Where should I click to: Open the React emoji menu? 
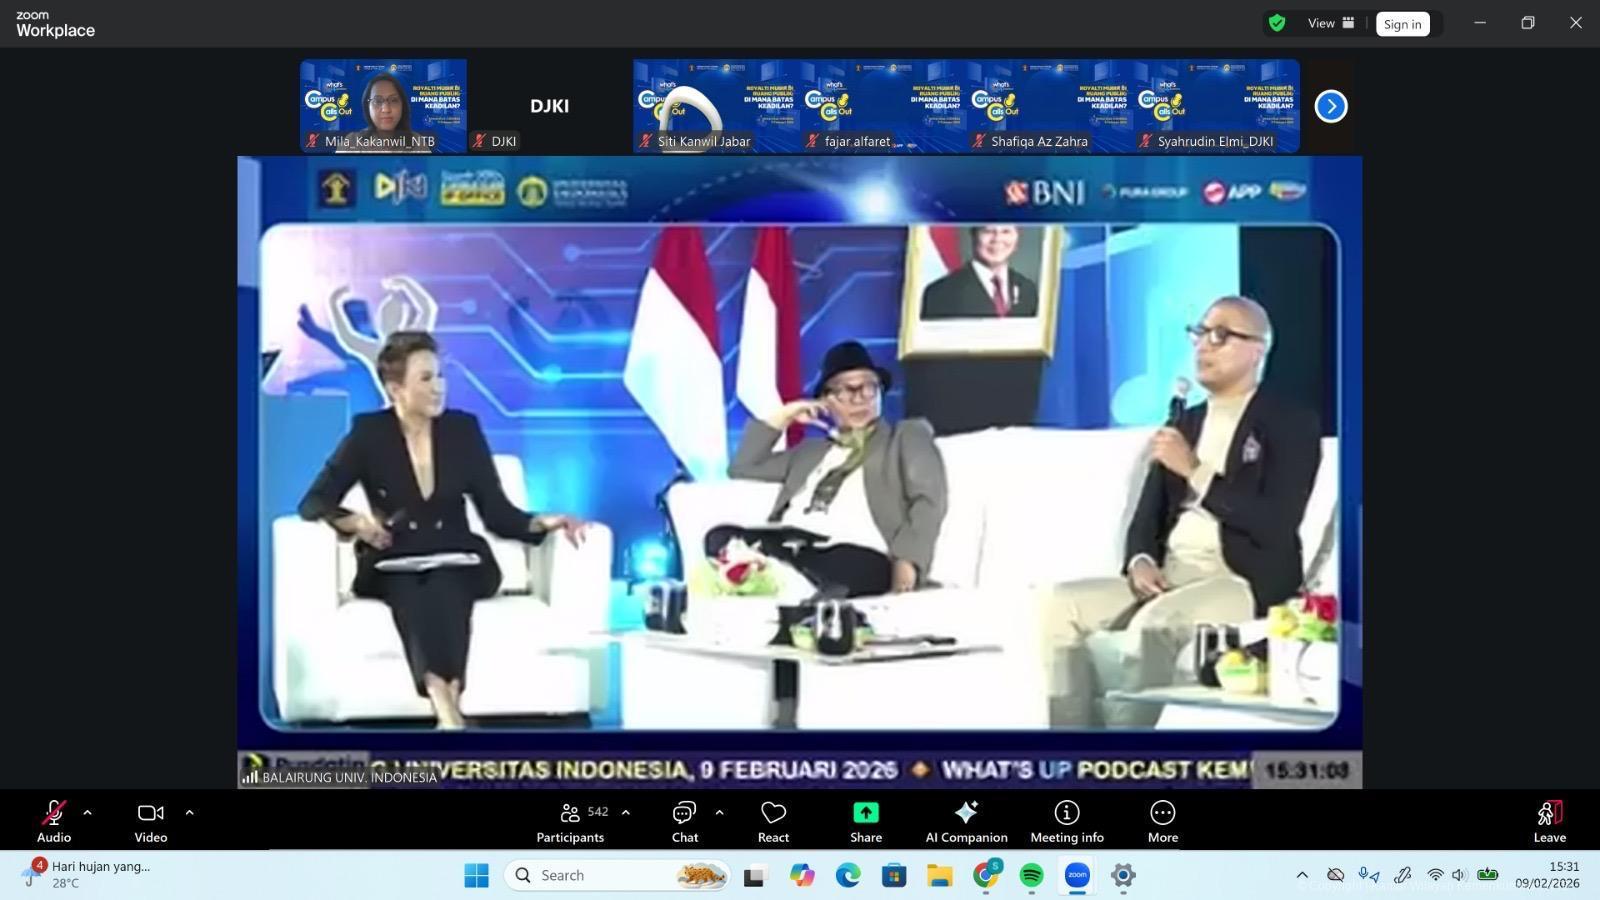pos(773,822)
